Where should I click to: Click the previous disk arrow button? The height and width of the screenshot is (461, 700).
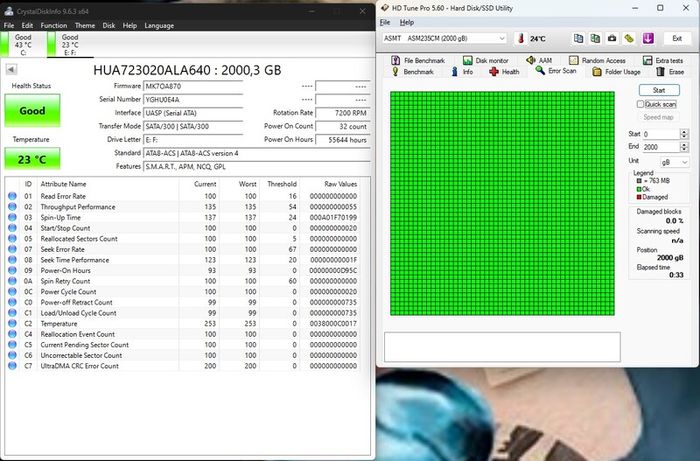tap(11, 69)
